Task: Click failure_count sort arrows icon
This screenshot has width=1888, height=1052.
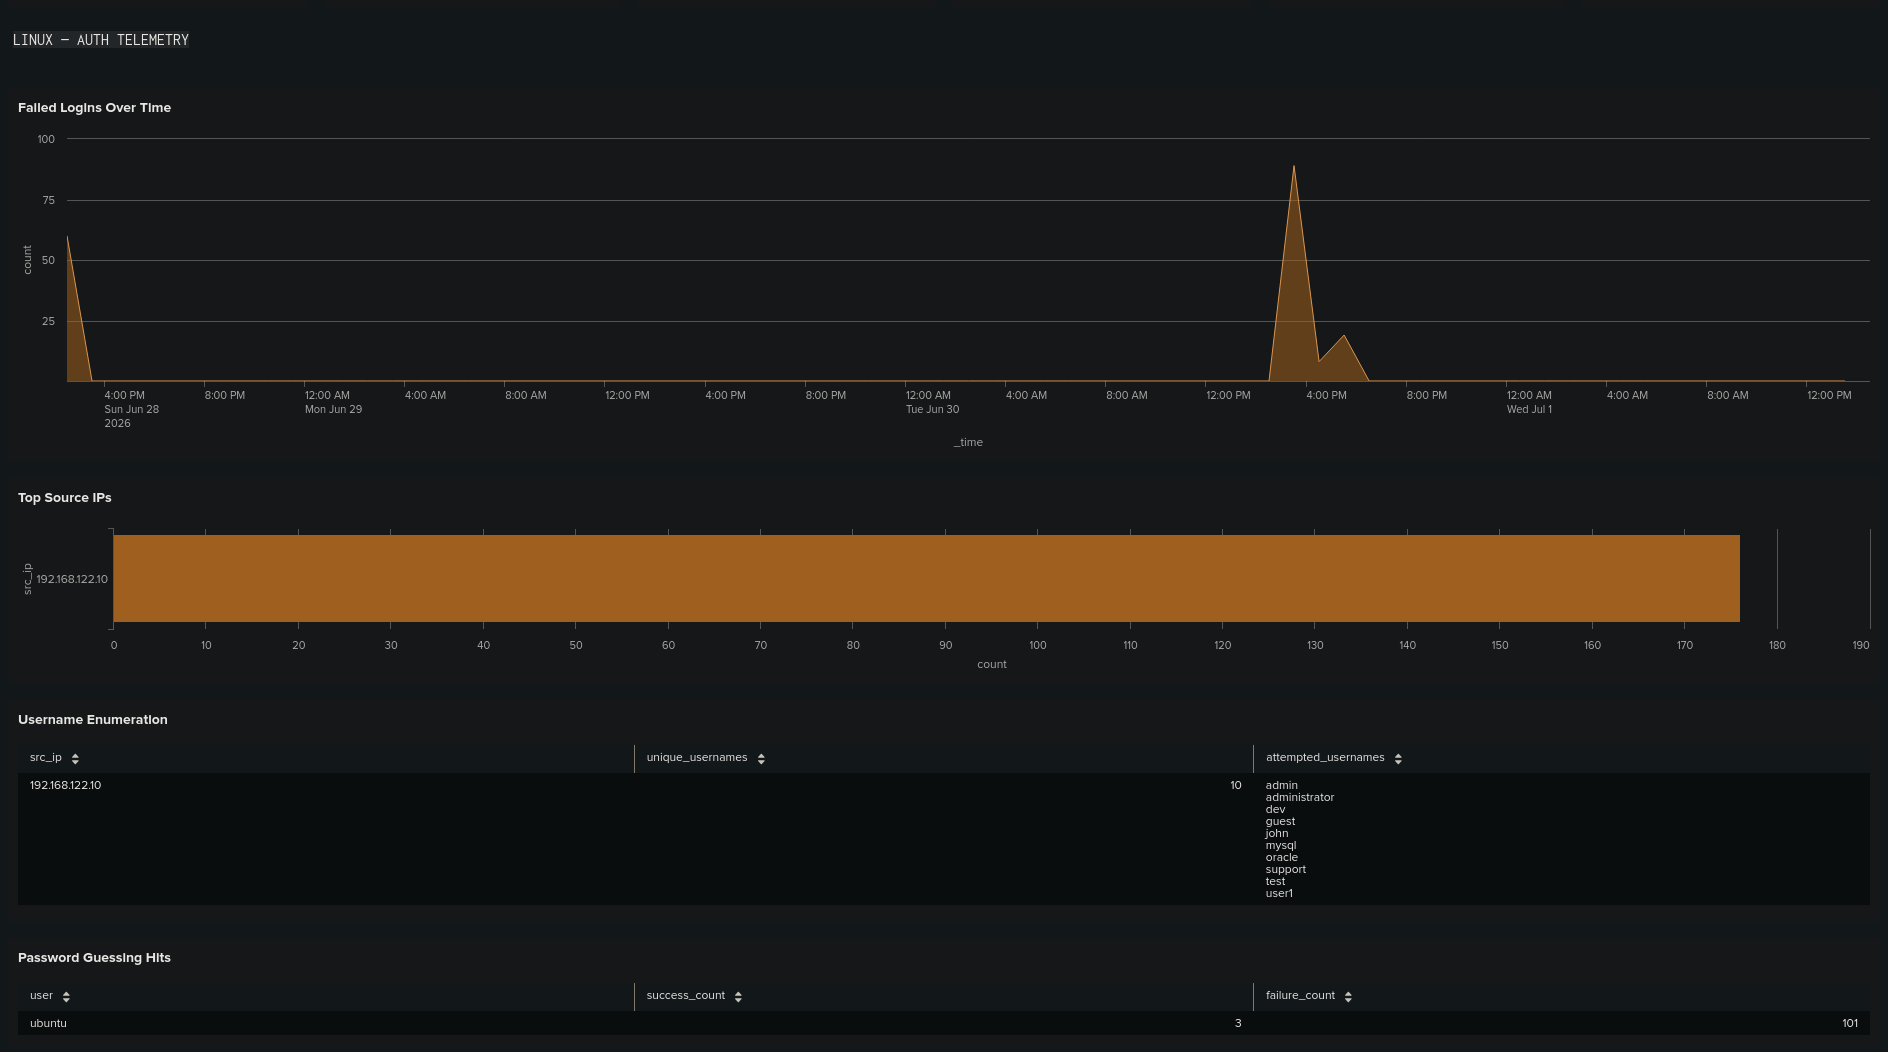Action: click(x=1348, y=997)
